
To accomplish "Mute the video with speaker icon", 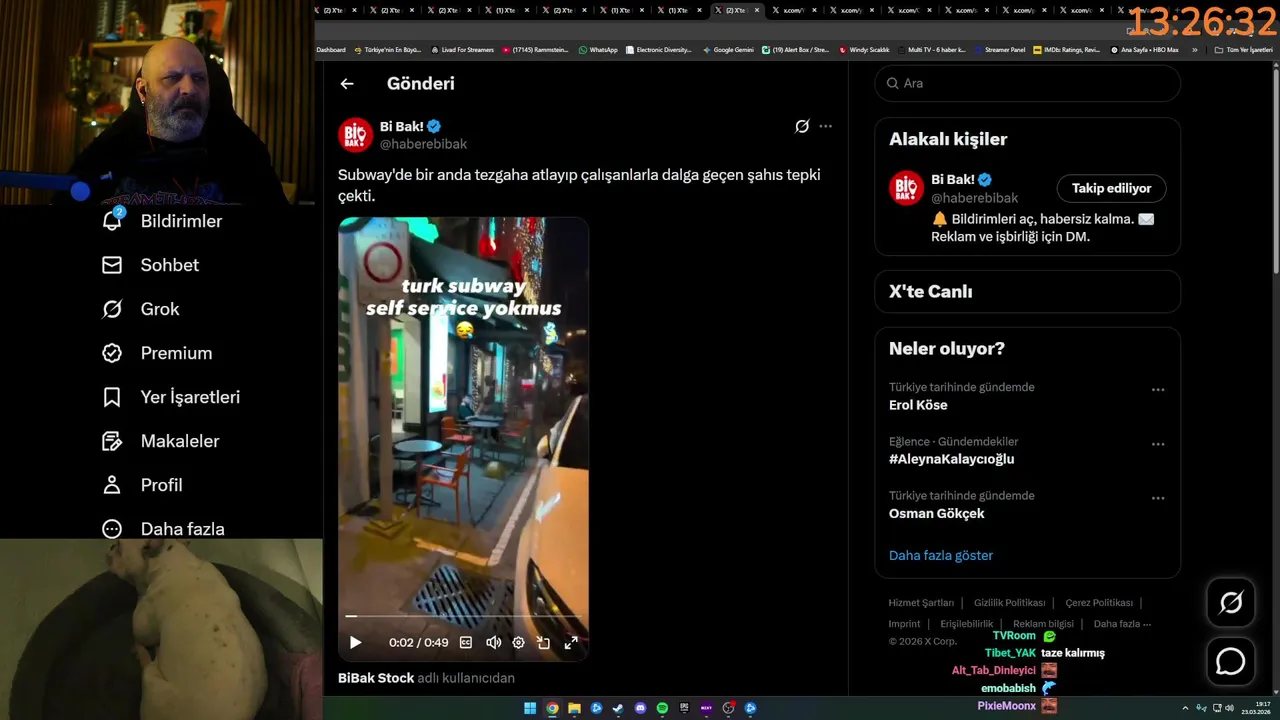I will pyautogui.click(x=493, y=643).
